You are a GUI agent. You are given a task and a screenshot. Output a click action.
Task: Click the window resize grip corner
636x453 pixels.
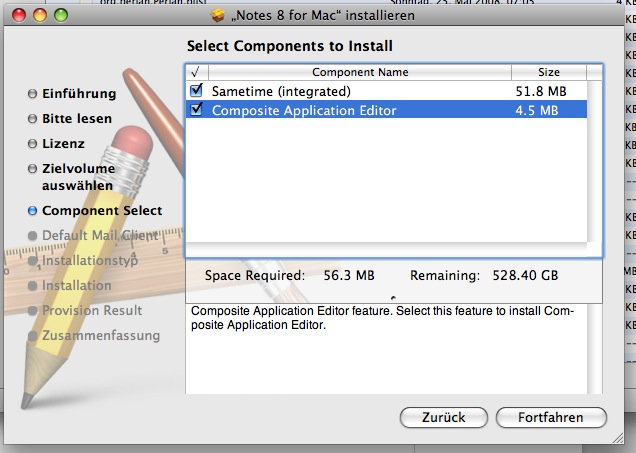coord(617,438)
